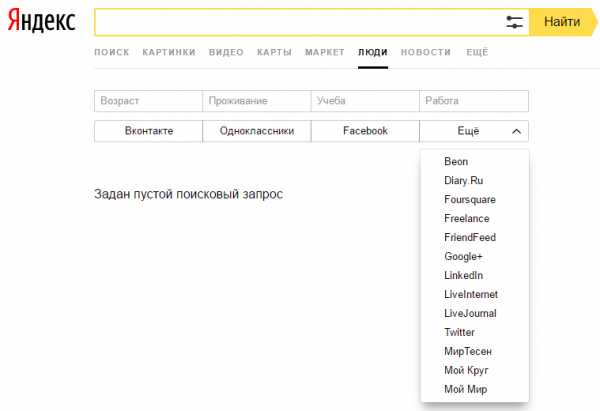Toggle the Facebook network filter
Viewport: 600px width, 411px height.
point(365,131)
